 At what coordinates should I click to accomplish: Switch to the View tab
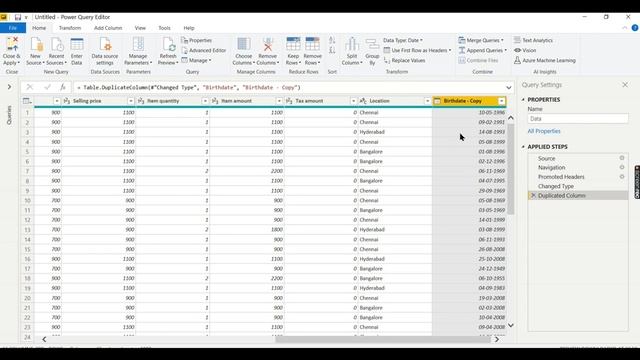[140, 28]
